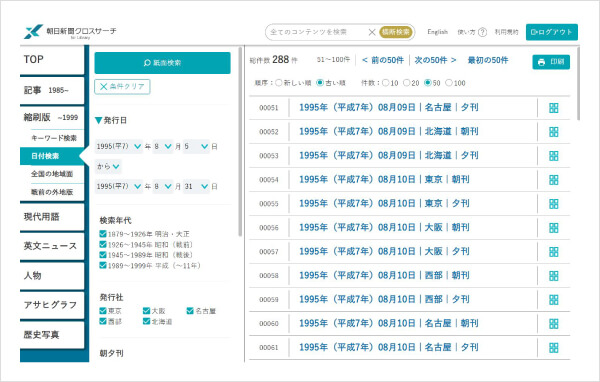
Task: Open page viewer icon for result 00051
Action: (553, 108)
